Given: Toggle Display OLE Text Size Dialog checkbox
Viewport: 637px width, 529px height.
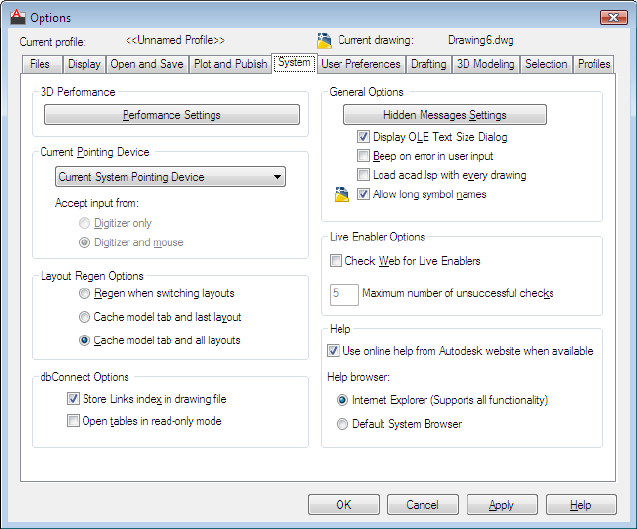Looking at the screenshot, I should pos(364,137).
